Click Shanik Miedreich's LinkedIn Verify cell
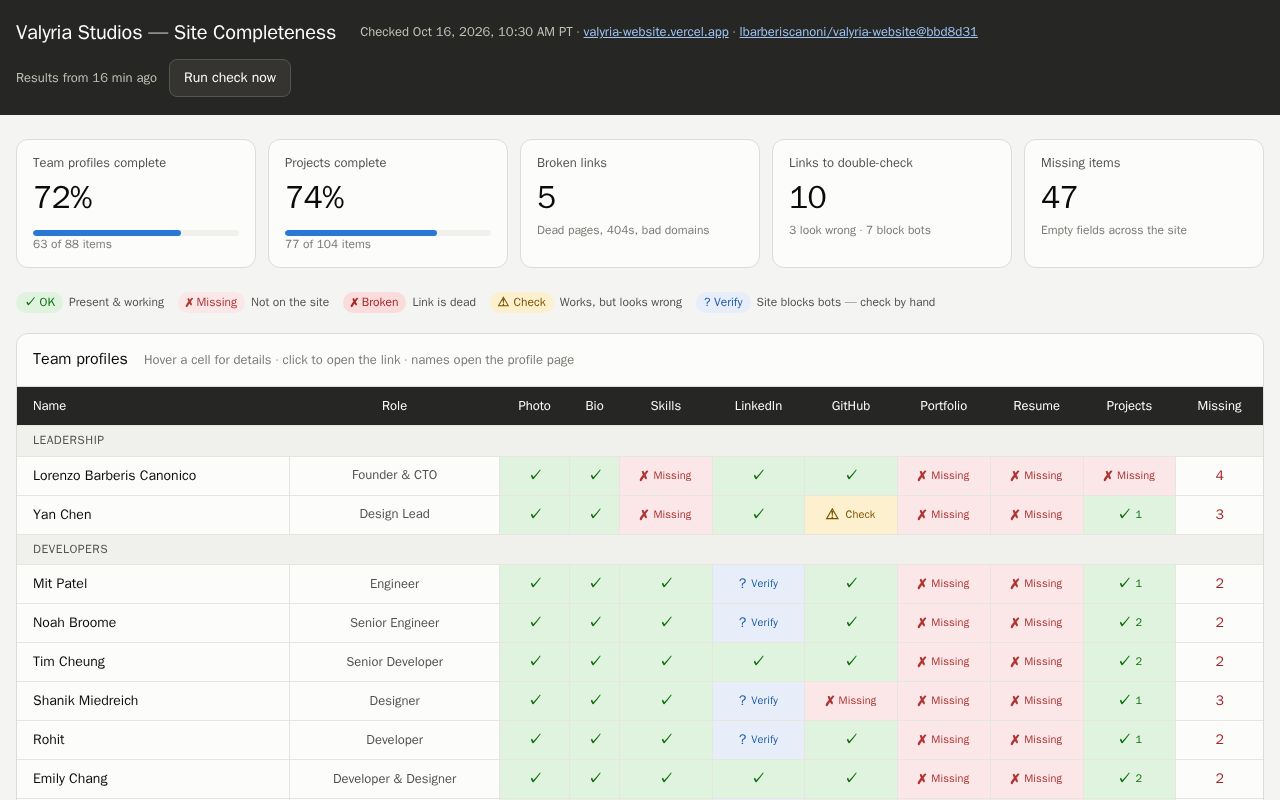 coord(758,701)
